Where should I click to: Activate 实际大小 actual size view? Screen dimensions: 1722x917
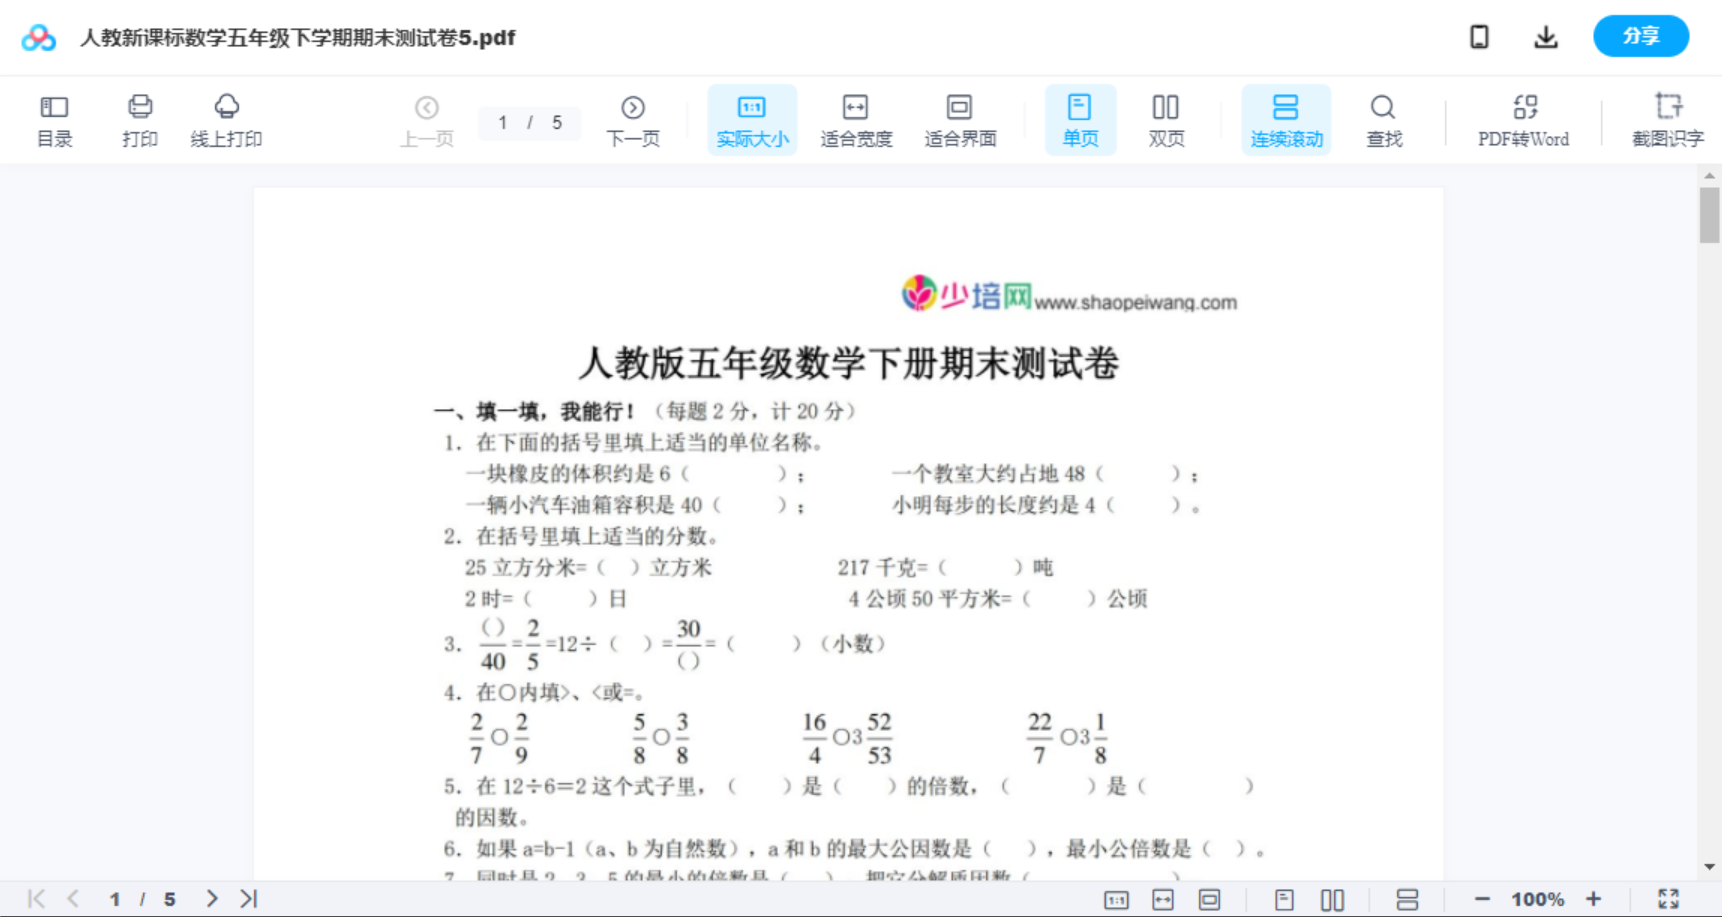(x=751, y=119)
